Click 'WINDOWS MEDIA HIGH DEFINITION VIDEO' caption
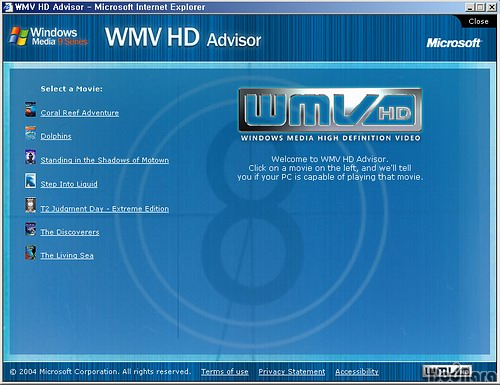 point(330,138)
